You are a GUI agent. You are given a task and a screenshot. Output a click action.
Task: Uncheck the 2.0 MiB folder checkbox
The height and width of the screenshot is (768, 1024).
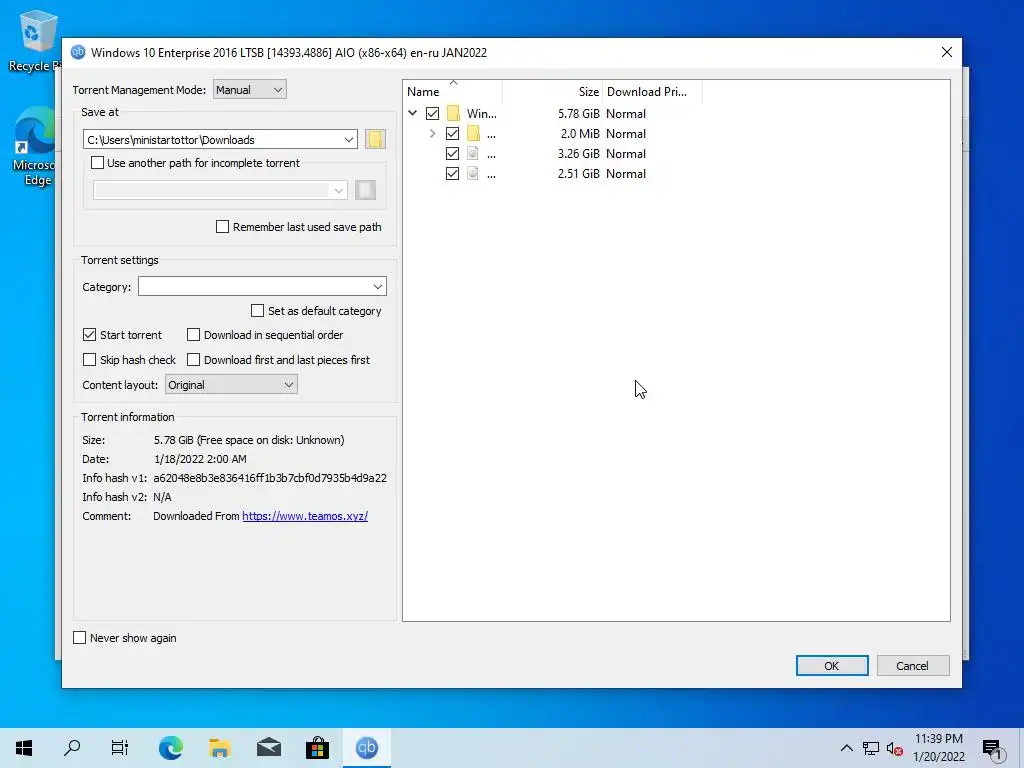[x=452, y=134]
